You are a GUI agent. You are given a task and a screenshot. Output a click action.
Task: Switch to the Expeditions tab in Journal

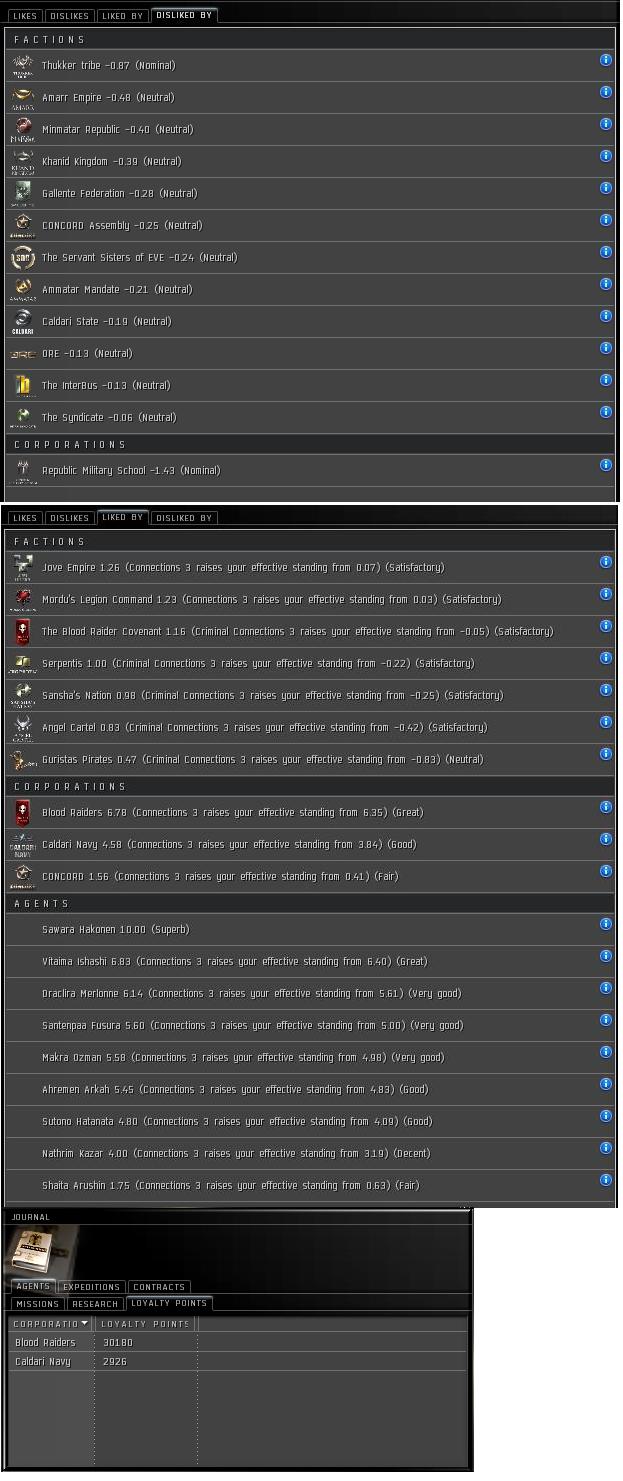(x=91, y=1287)
